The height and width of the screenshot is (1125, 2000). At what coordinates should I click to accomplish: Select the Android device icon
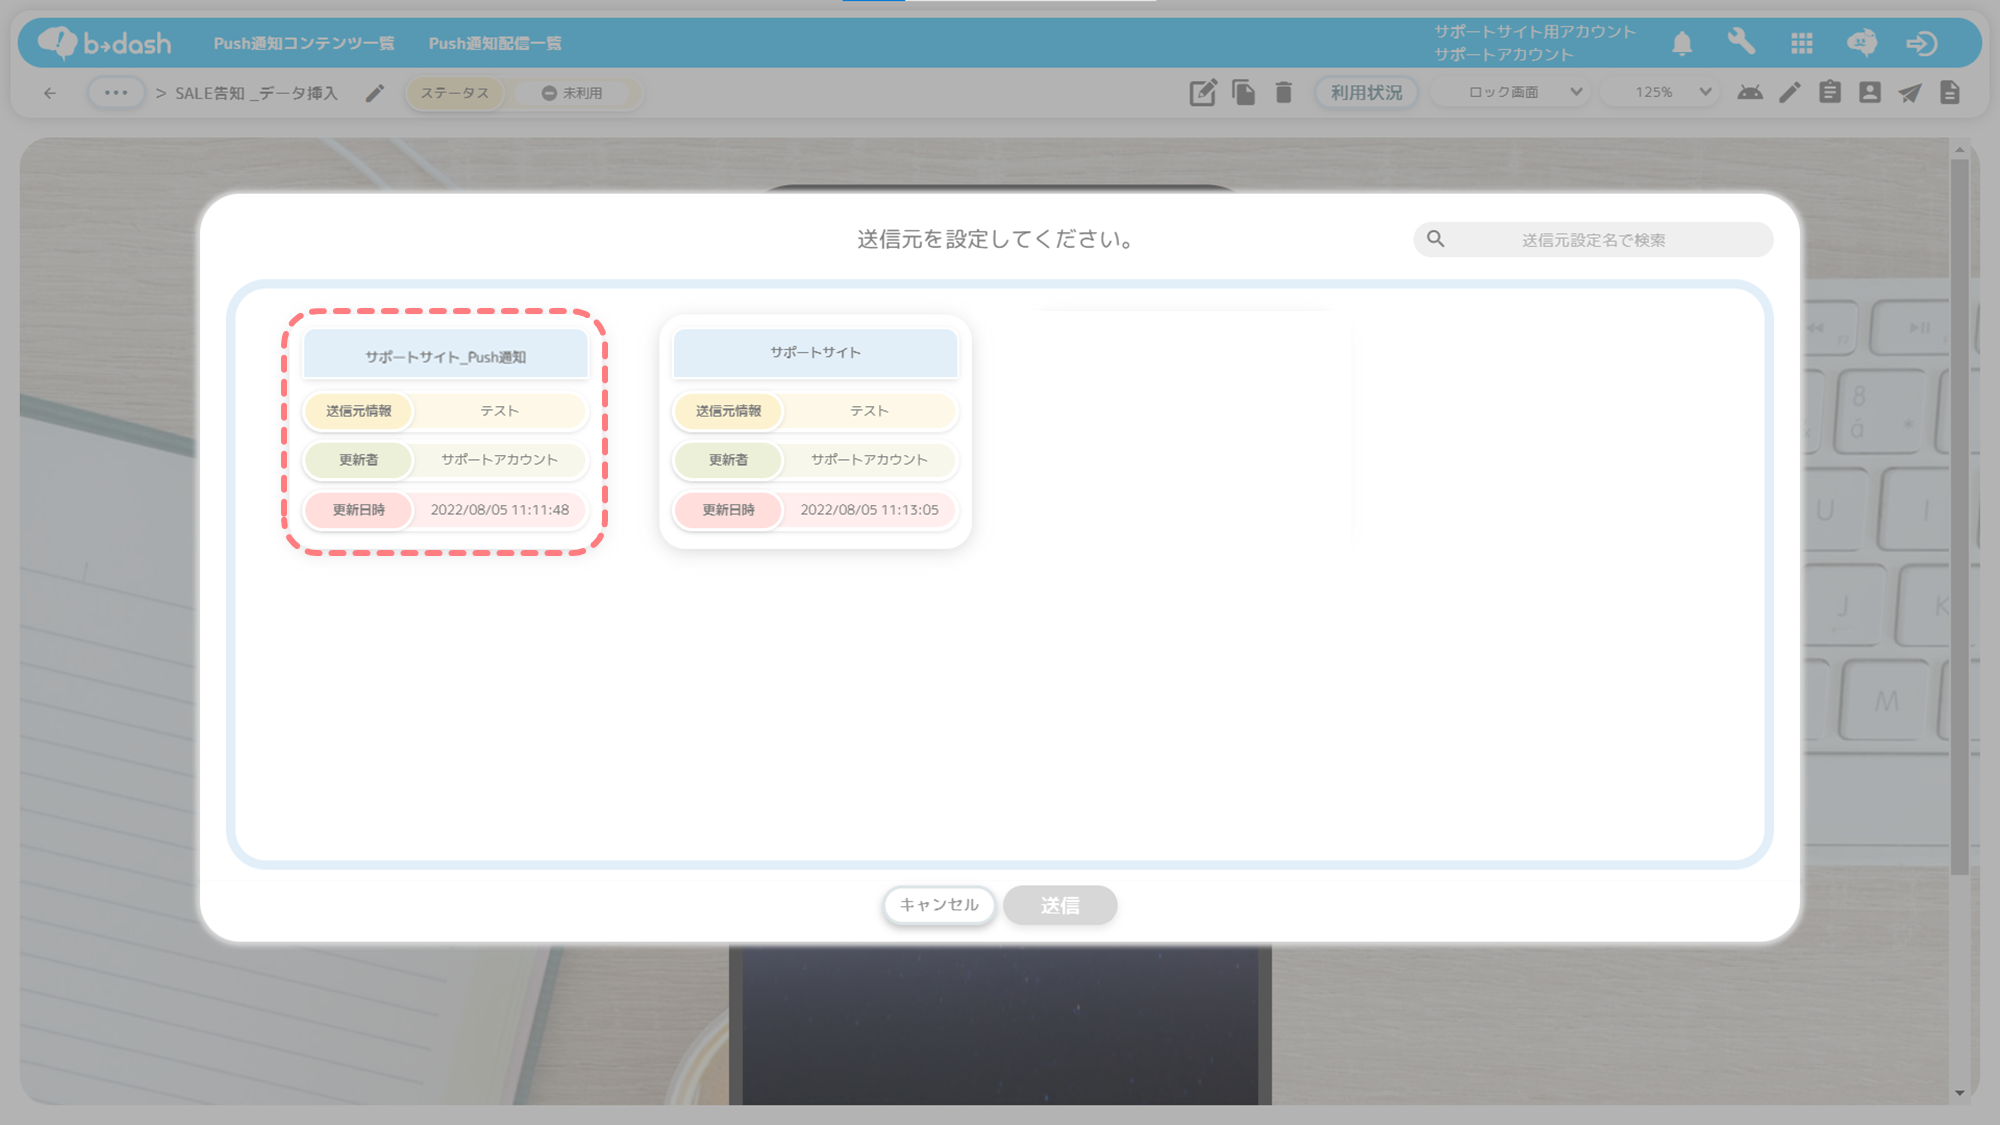point(1750,93)
